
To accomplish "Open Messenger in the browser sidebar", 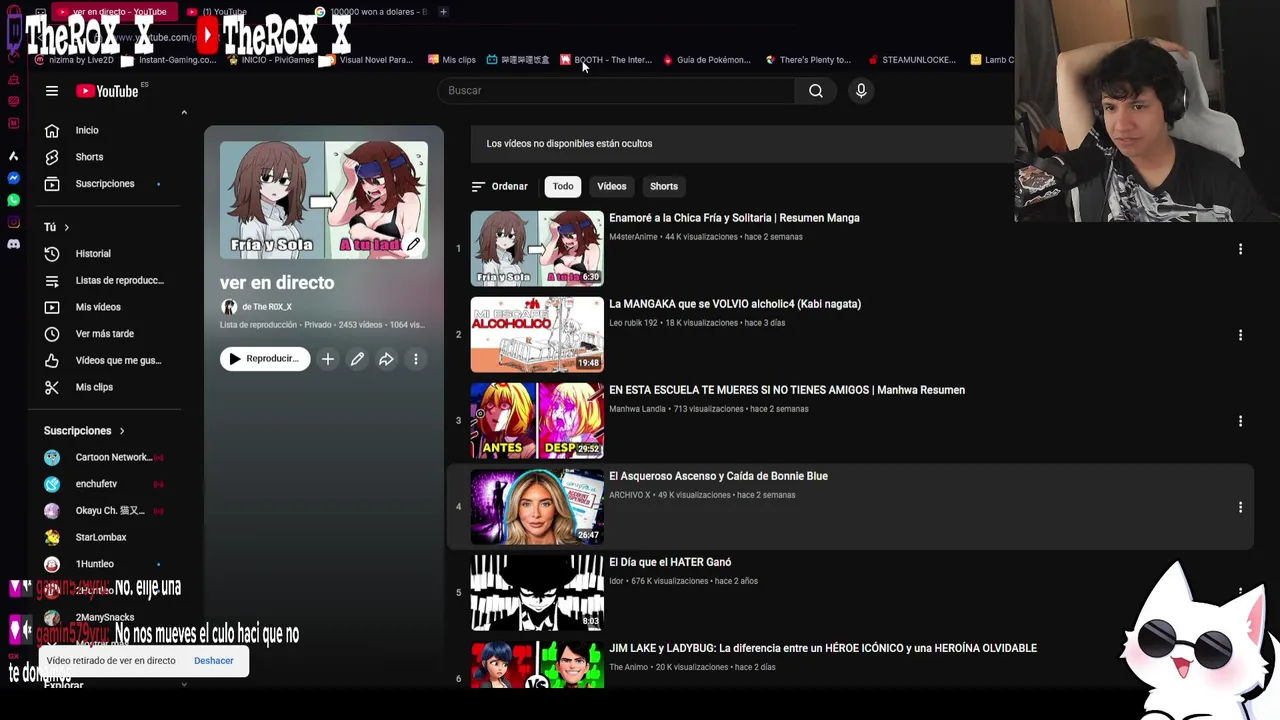I will [13, 178].
